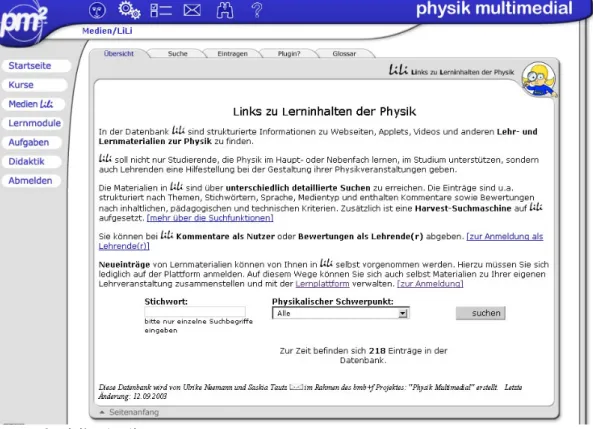The image size is (593, 429).
Task: Switch to the Plugin? tab
Action: point(289,54)
